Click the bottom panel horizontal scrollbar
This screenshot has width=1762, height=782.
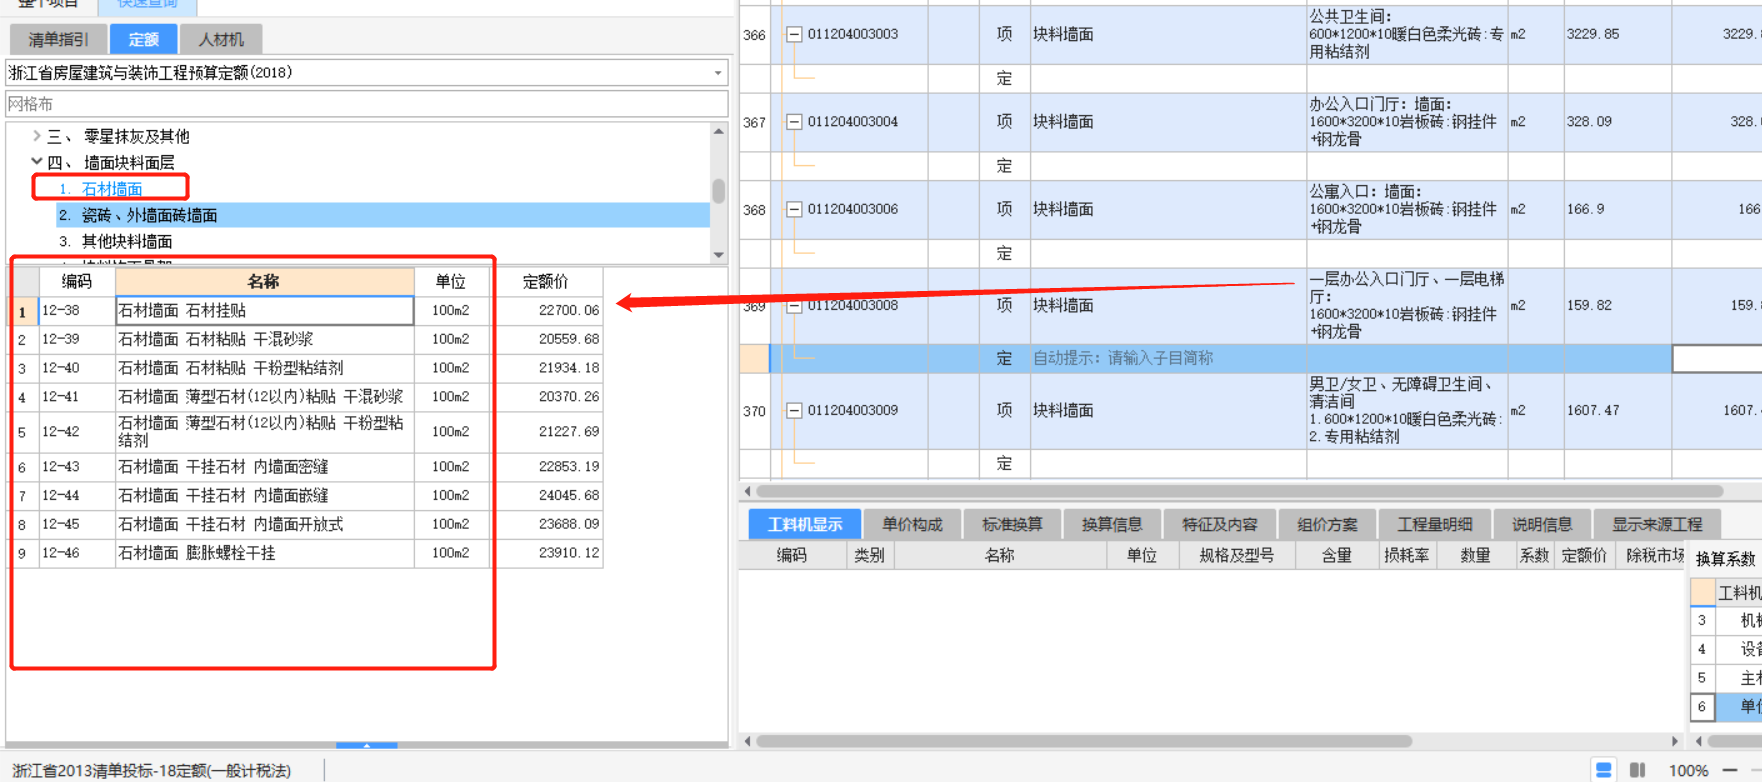[1085, 741]
